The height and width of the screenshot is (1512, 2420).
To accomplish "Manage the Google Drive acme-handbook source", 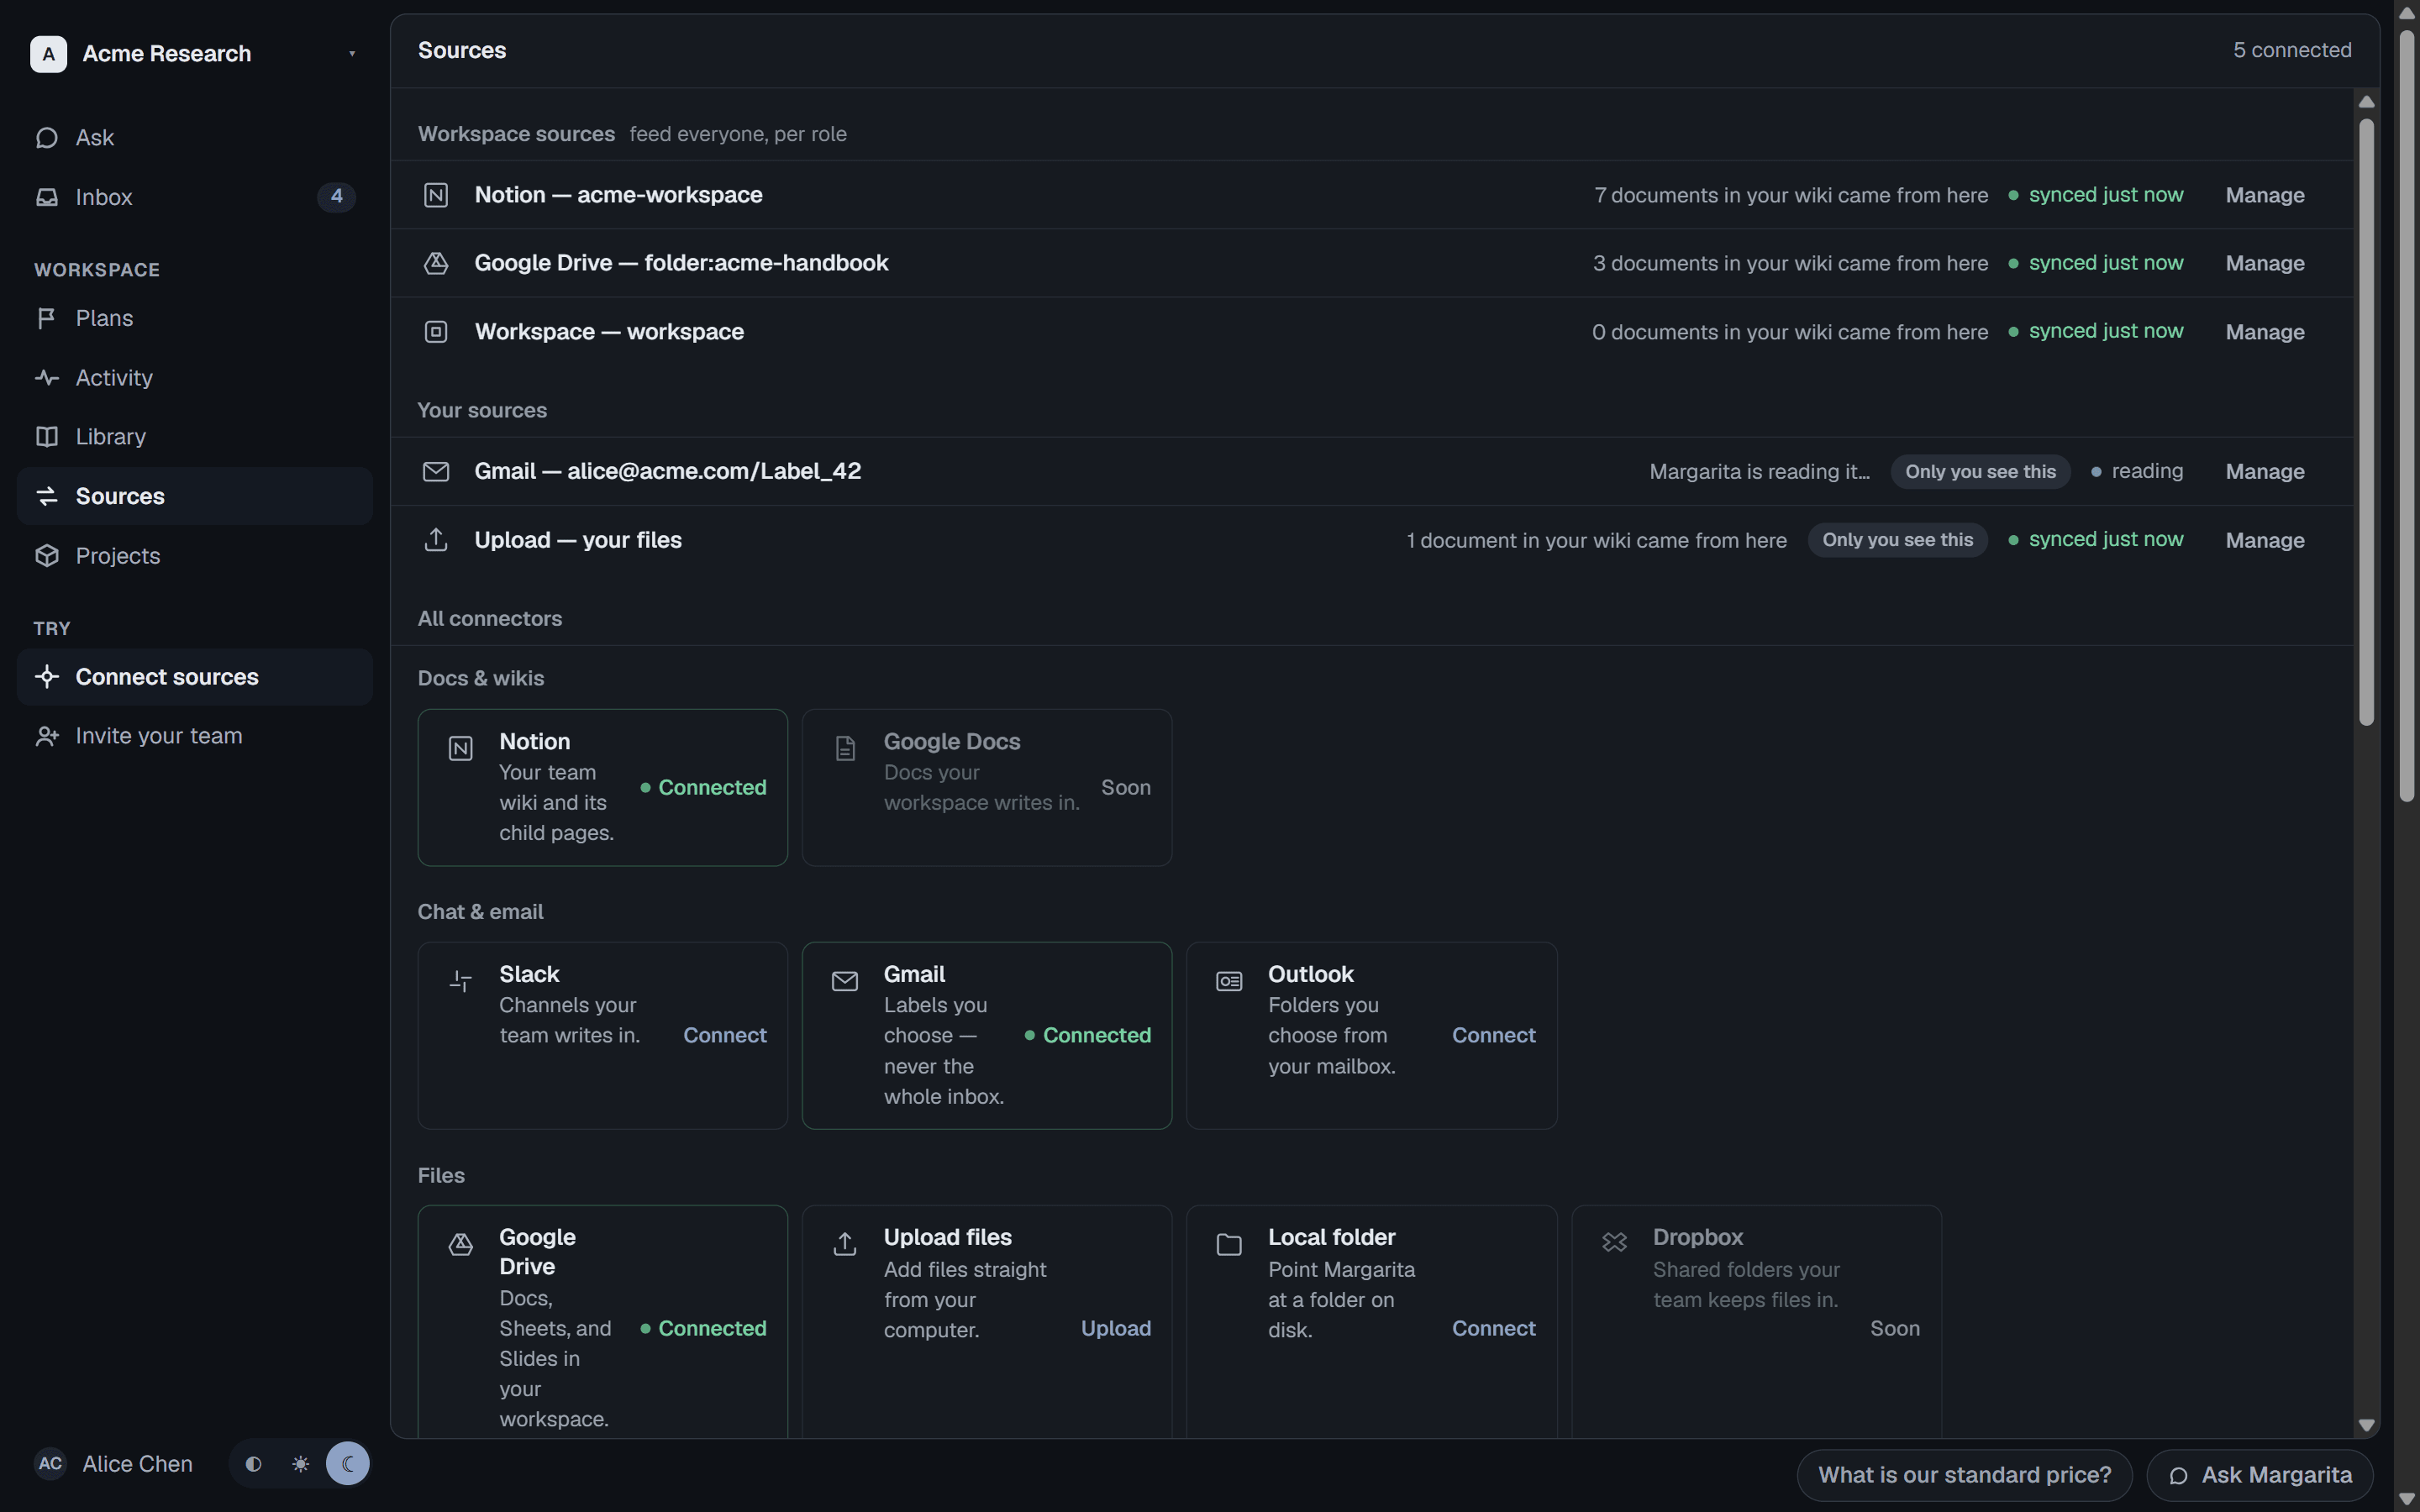I will click(2264, 263).
